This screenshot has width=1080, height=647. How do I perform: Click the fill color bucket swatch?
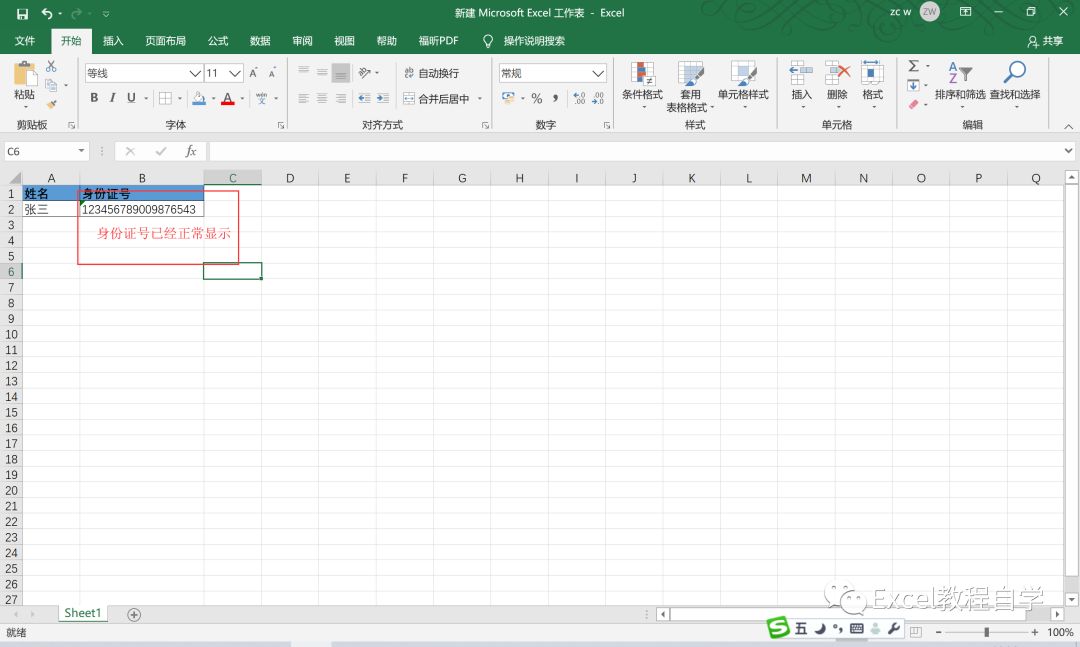tap(198, 99)
